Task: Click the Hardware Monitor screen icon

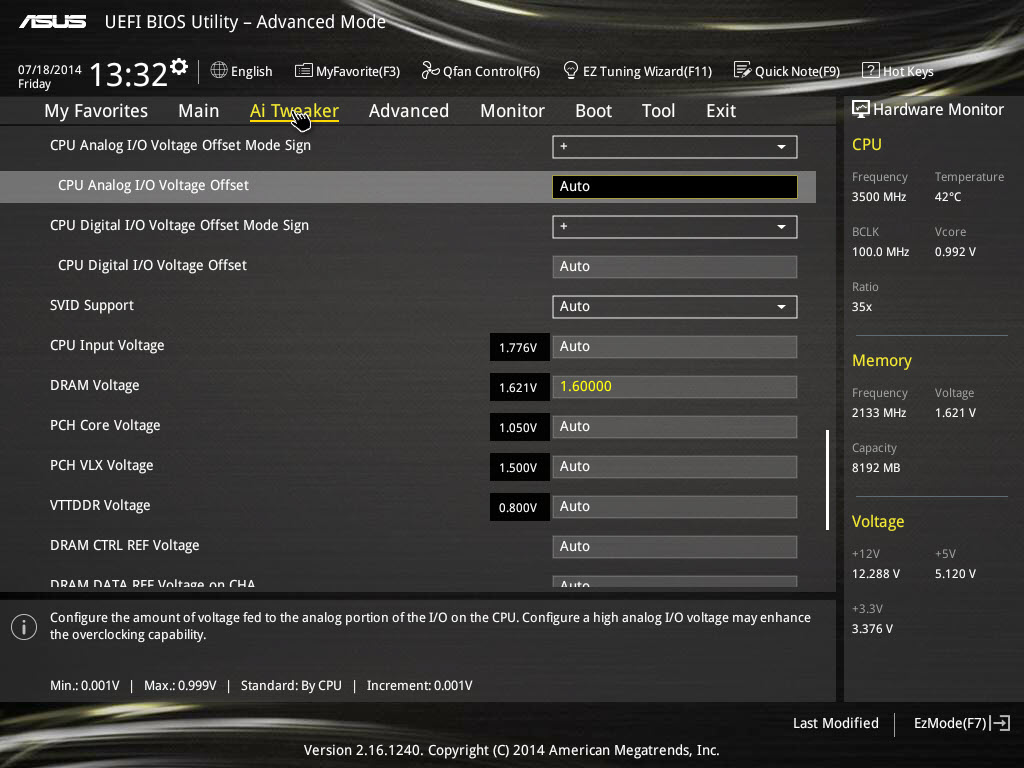Action: pyautogui.click(x=861, y=109)
